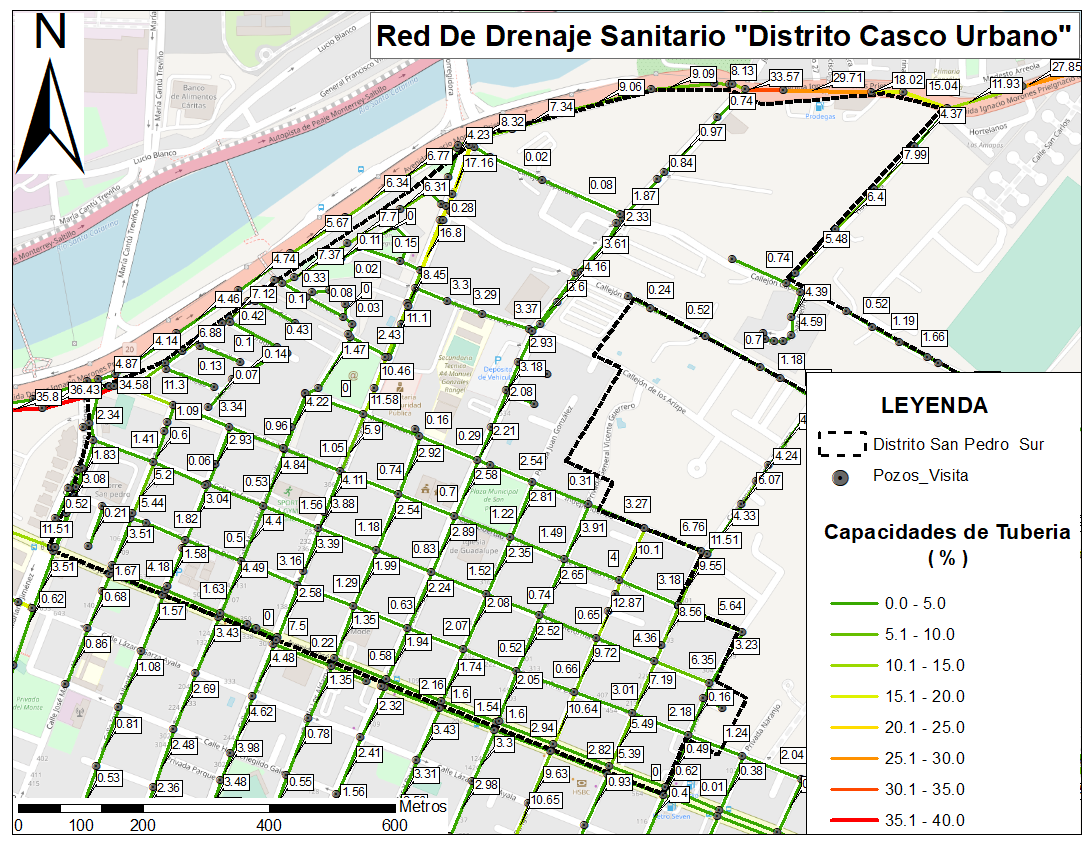Click the 4.59 pipe capacity label
The image size is (1090, 850).
811,322
